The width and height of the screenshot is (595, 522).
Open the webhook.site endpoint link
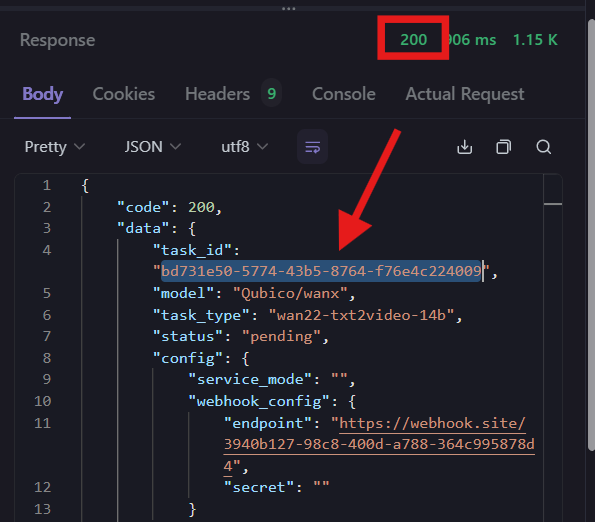coord(379,444)
